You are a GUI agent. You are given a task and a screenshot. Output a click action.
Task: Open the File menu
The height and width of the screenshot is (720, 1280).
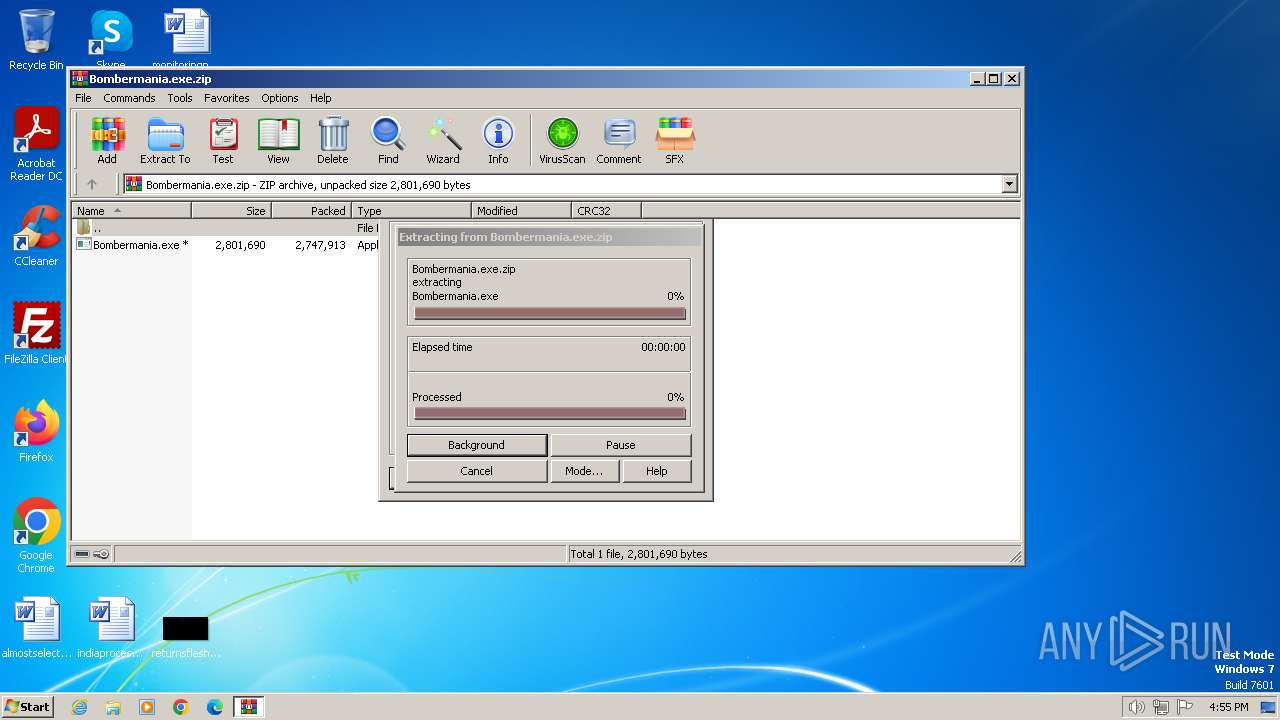[x=83, y=98]
